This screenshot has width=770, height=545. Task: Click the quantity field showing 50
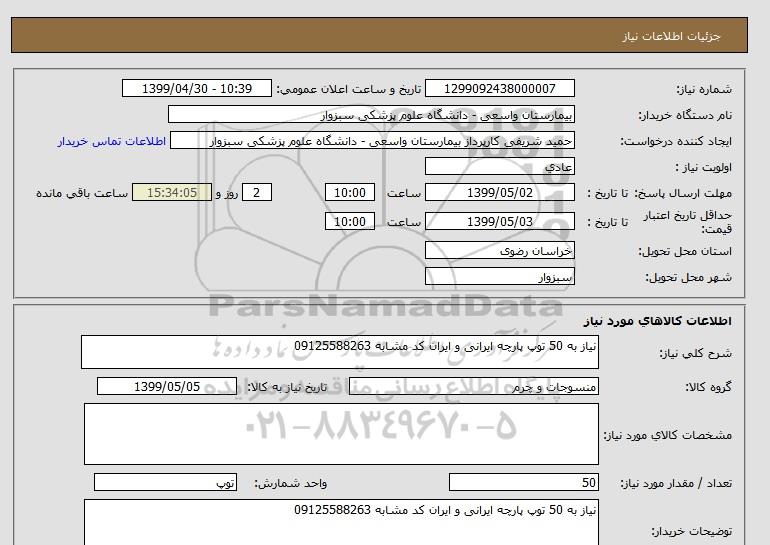(x=523, y=482)
